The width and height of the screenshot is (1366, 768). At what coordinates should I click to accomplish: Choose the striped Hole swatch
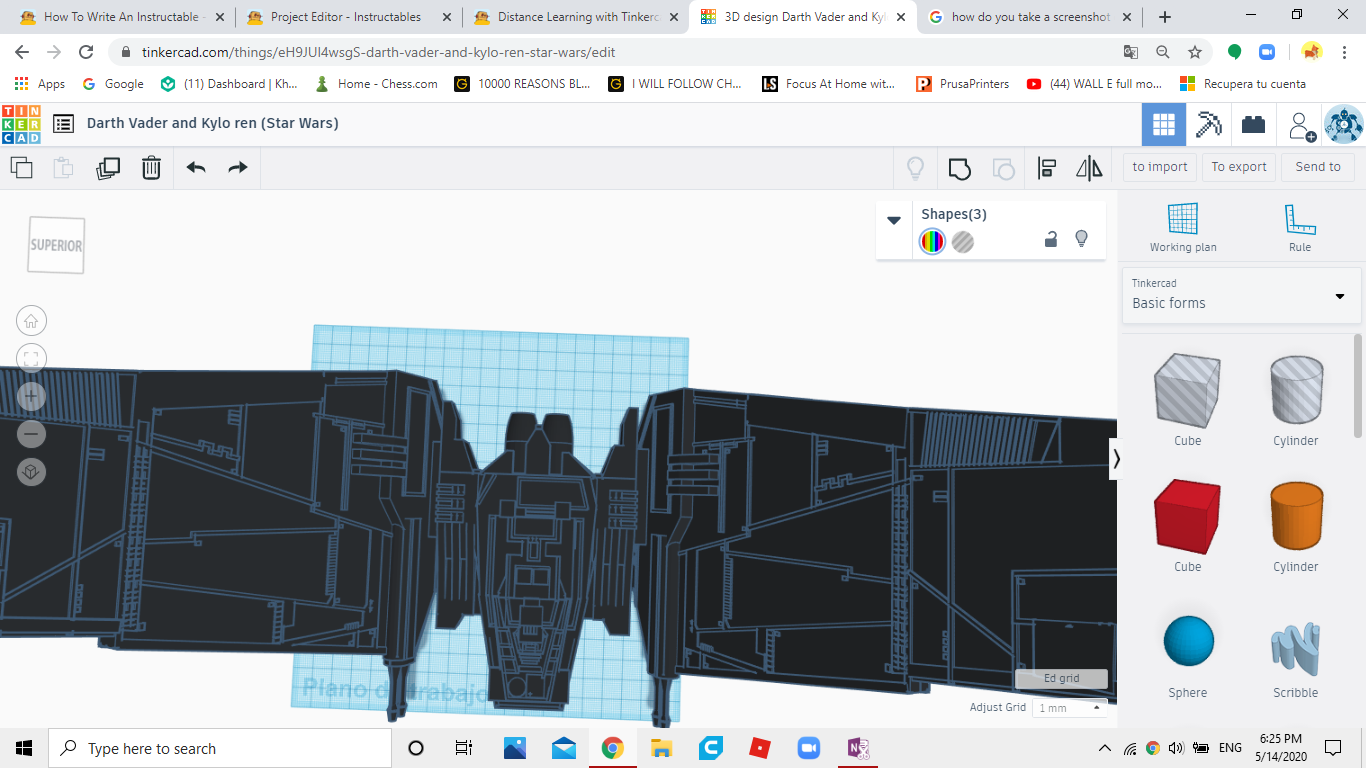point(963,241)
